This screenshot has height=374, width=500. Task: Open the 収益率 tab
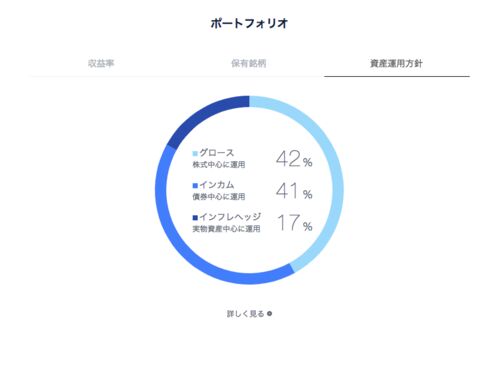(101, 63)
